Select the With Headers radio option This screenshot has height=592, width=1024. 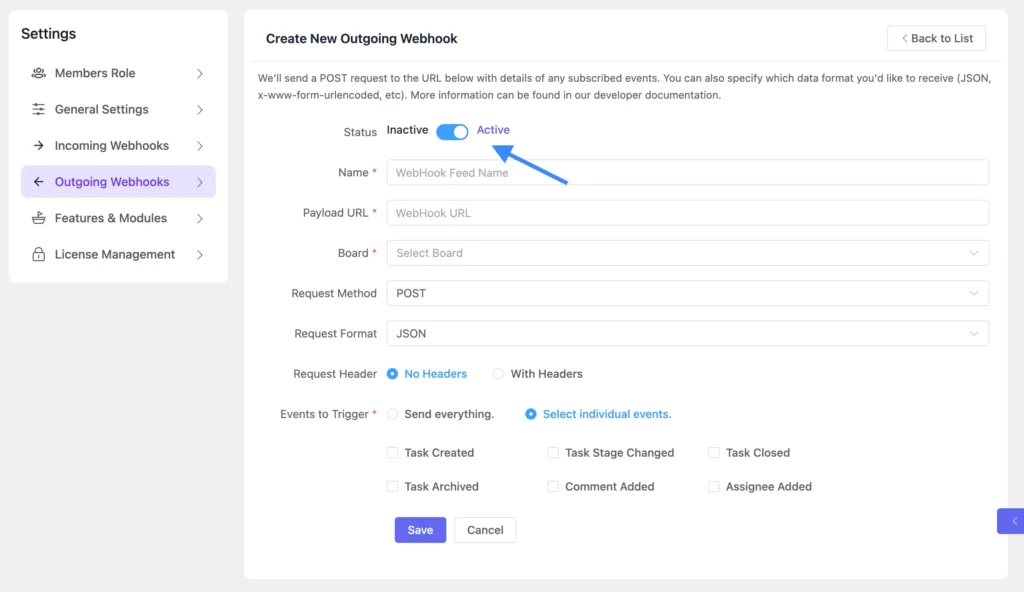tap(498, 374)
